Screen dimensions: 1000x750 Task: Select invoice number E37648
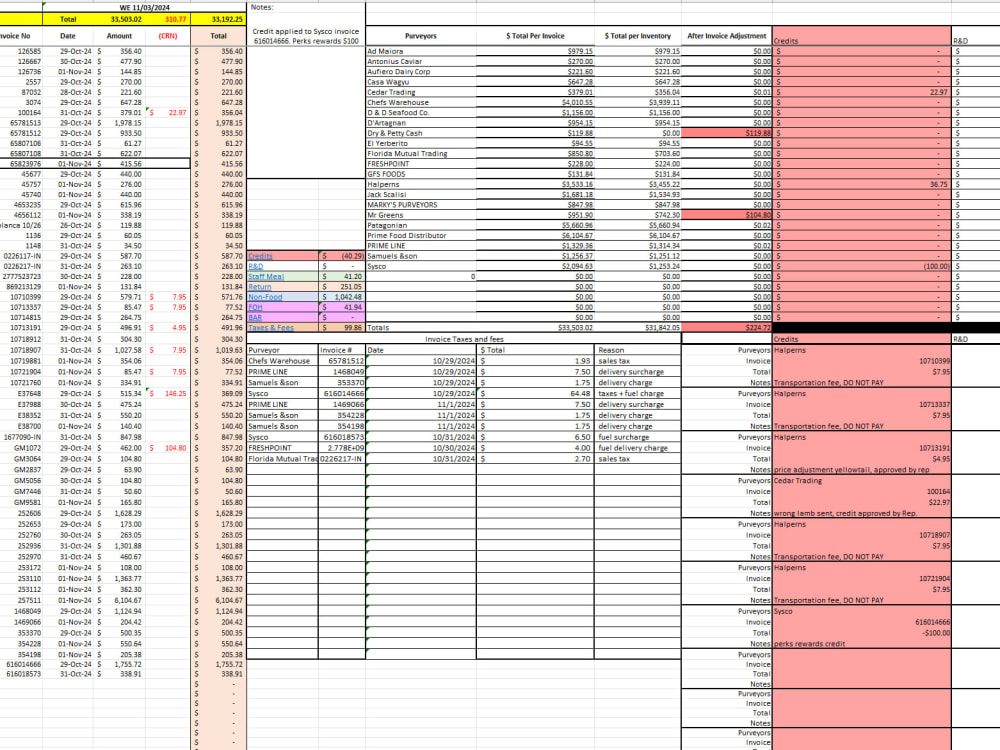29,393
